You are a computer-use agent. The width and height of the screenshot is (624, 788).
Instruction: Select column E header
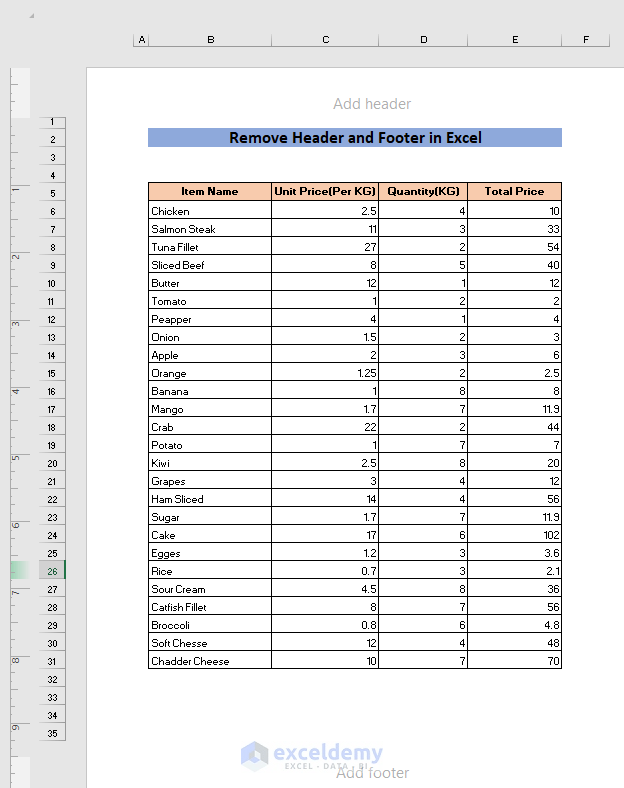point(515,40)
